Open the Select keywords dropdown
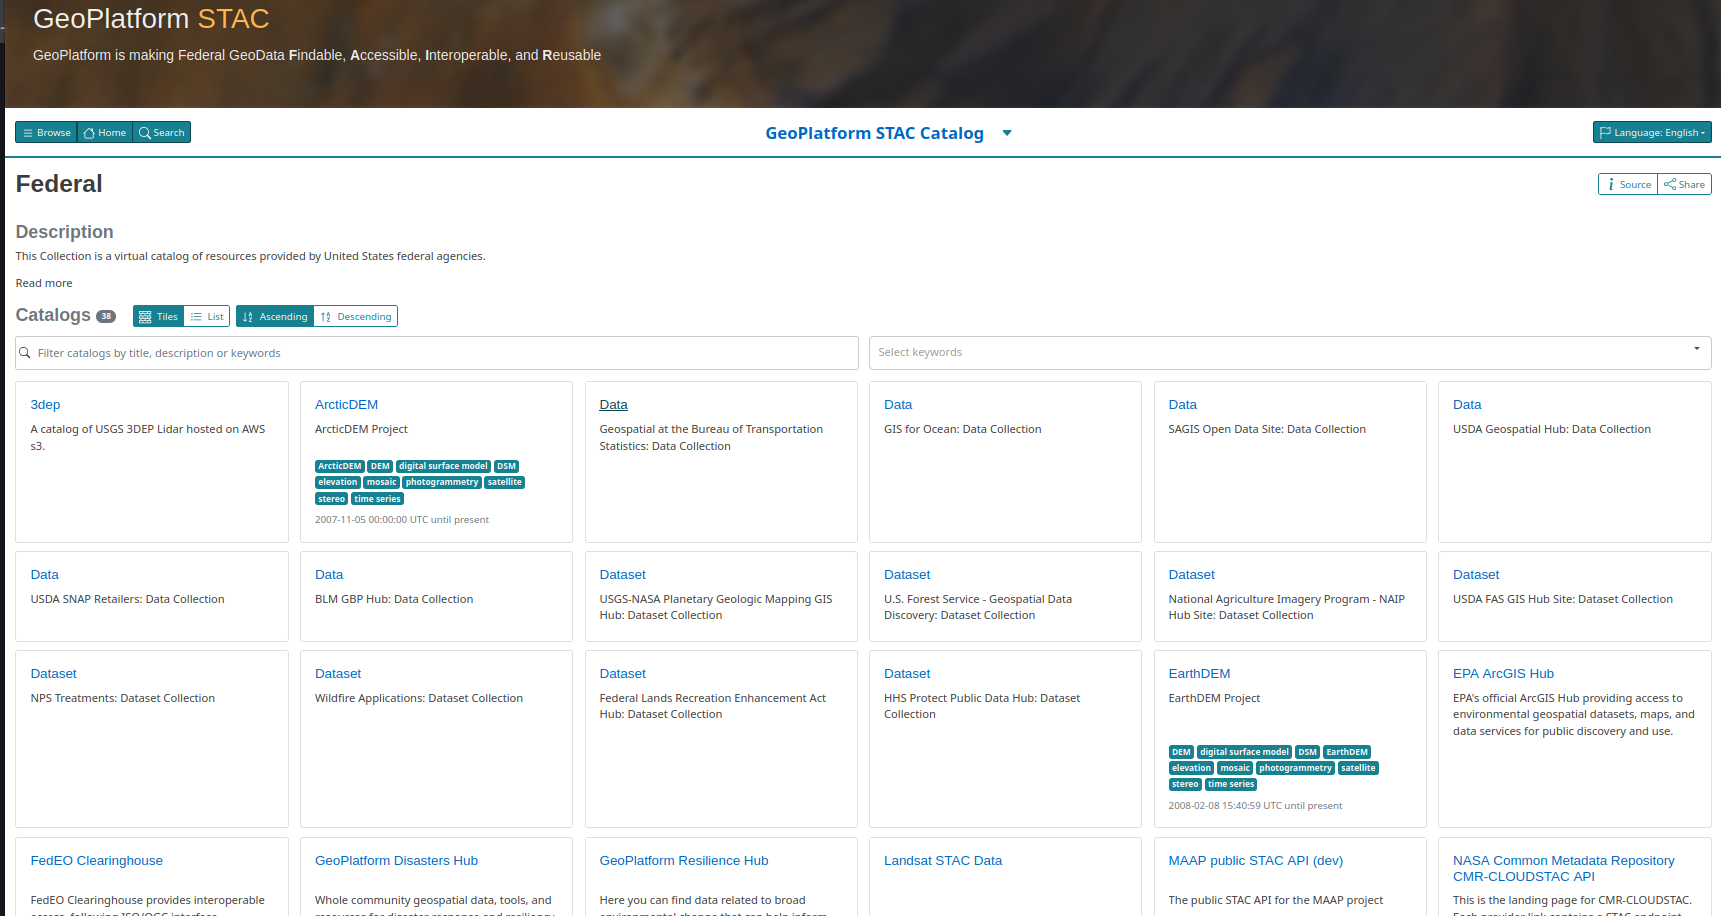Viewport: 1721px width, 916px height. click(x=1290, y=353)
